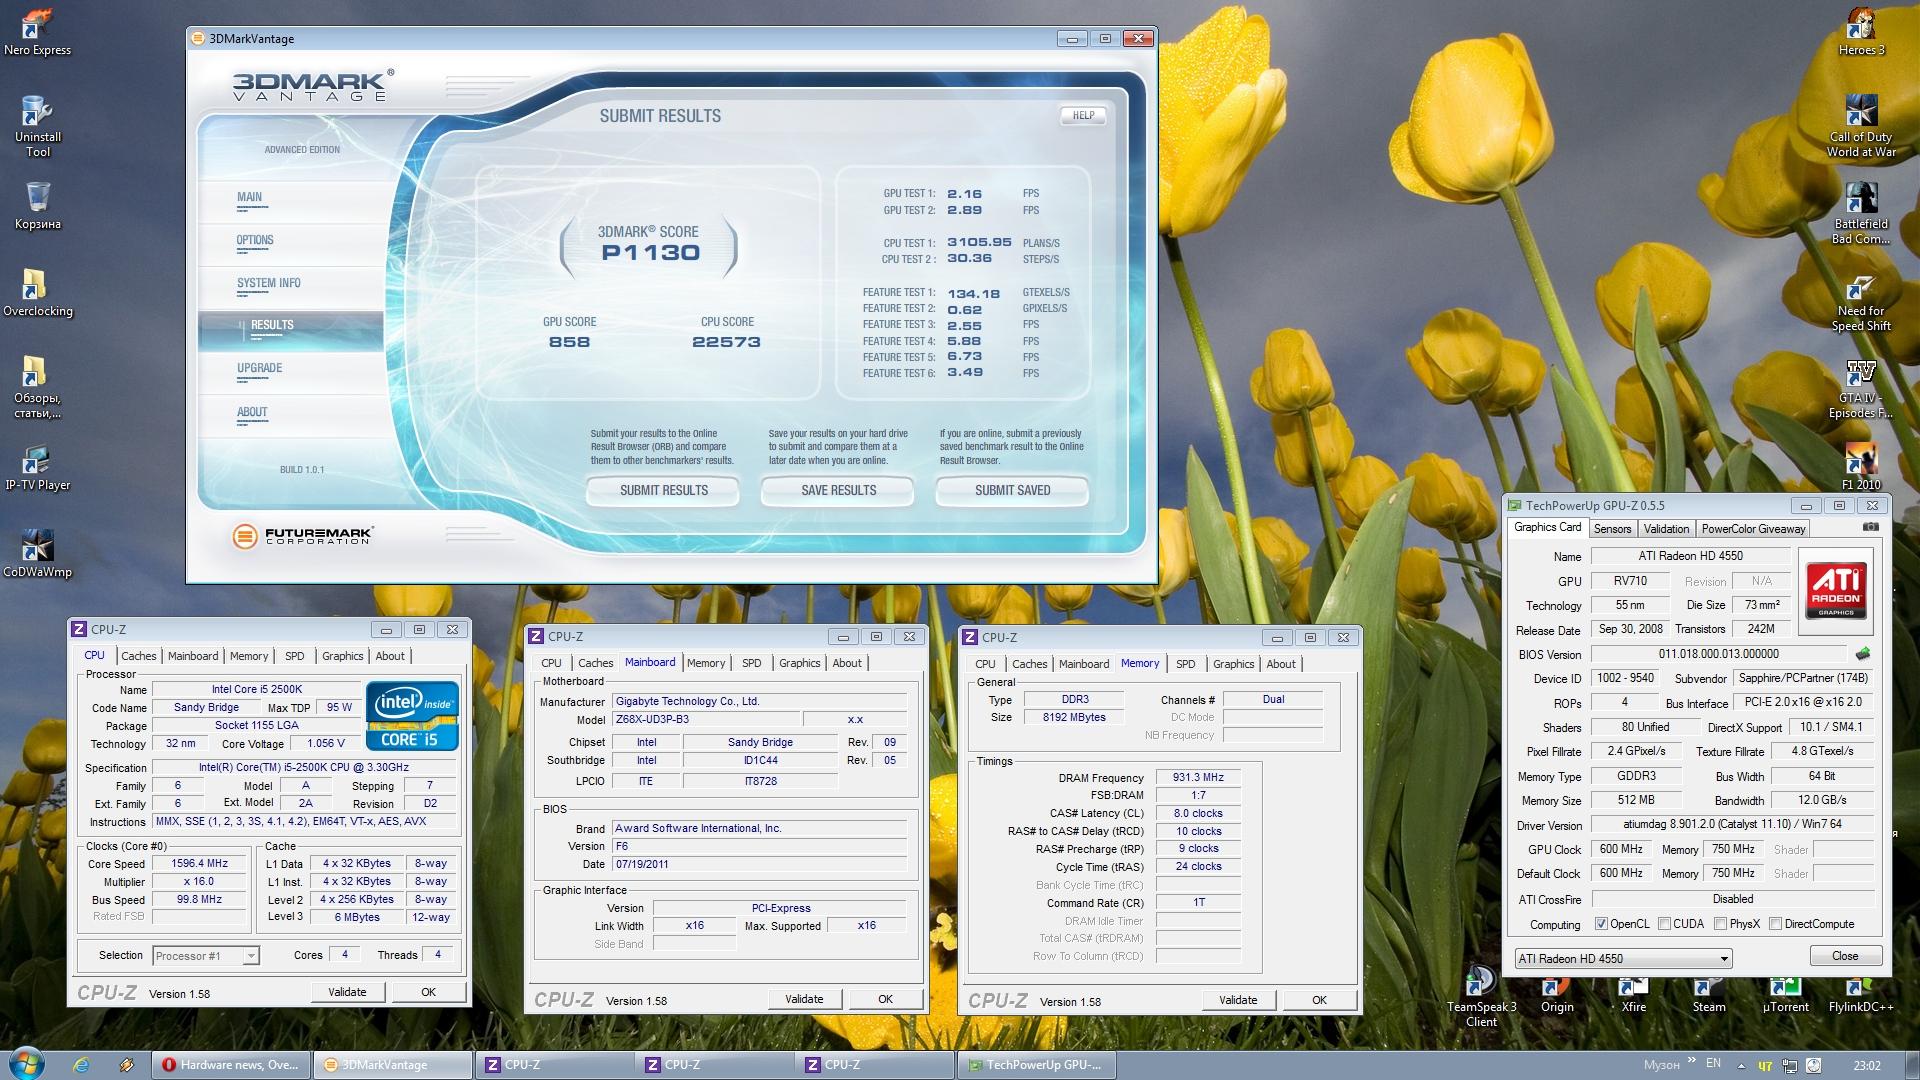Screen dimensions: 1920x1080
Task: Launch the F1 2010 desktop icon
Action: pyautogui.click(x=1861, y=466)
